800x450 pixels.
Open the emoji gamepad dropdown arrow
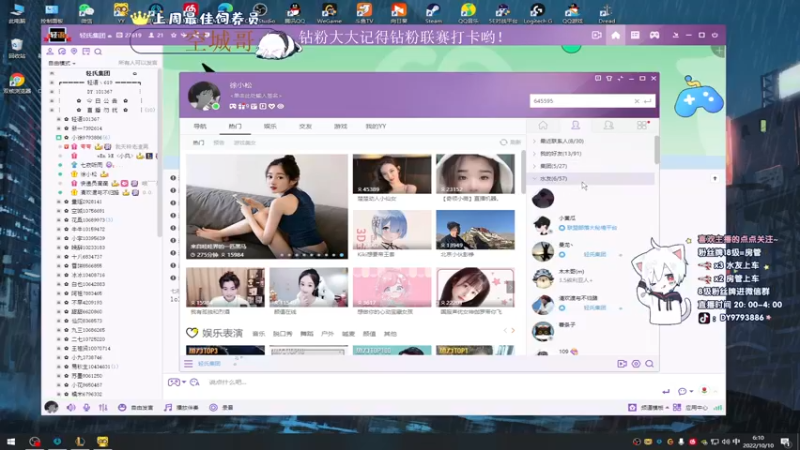[x=184, y=382]
